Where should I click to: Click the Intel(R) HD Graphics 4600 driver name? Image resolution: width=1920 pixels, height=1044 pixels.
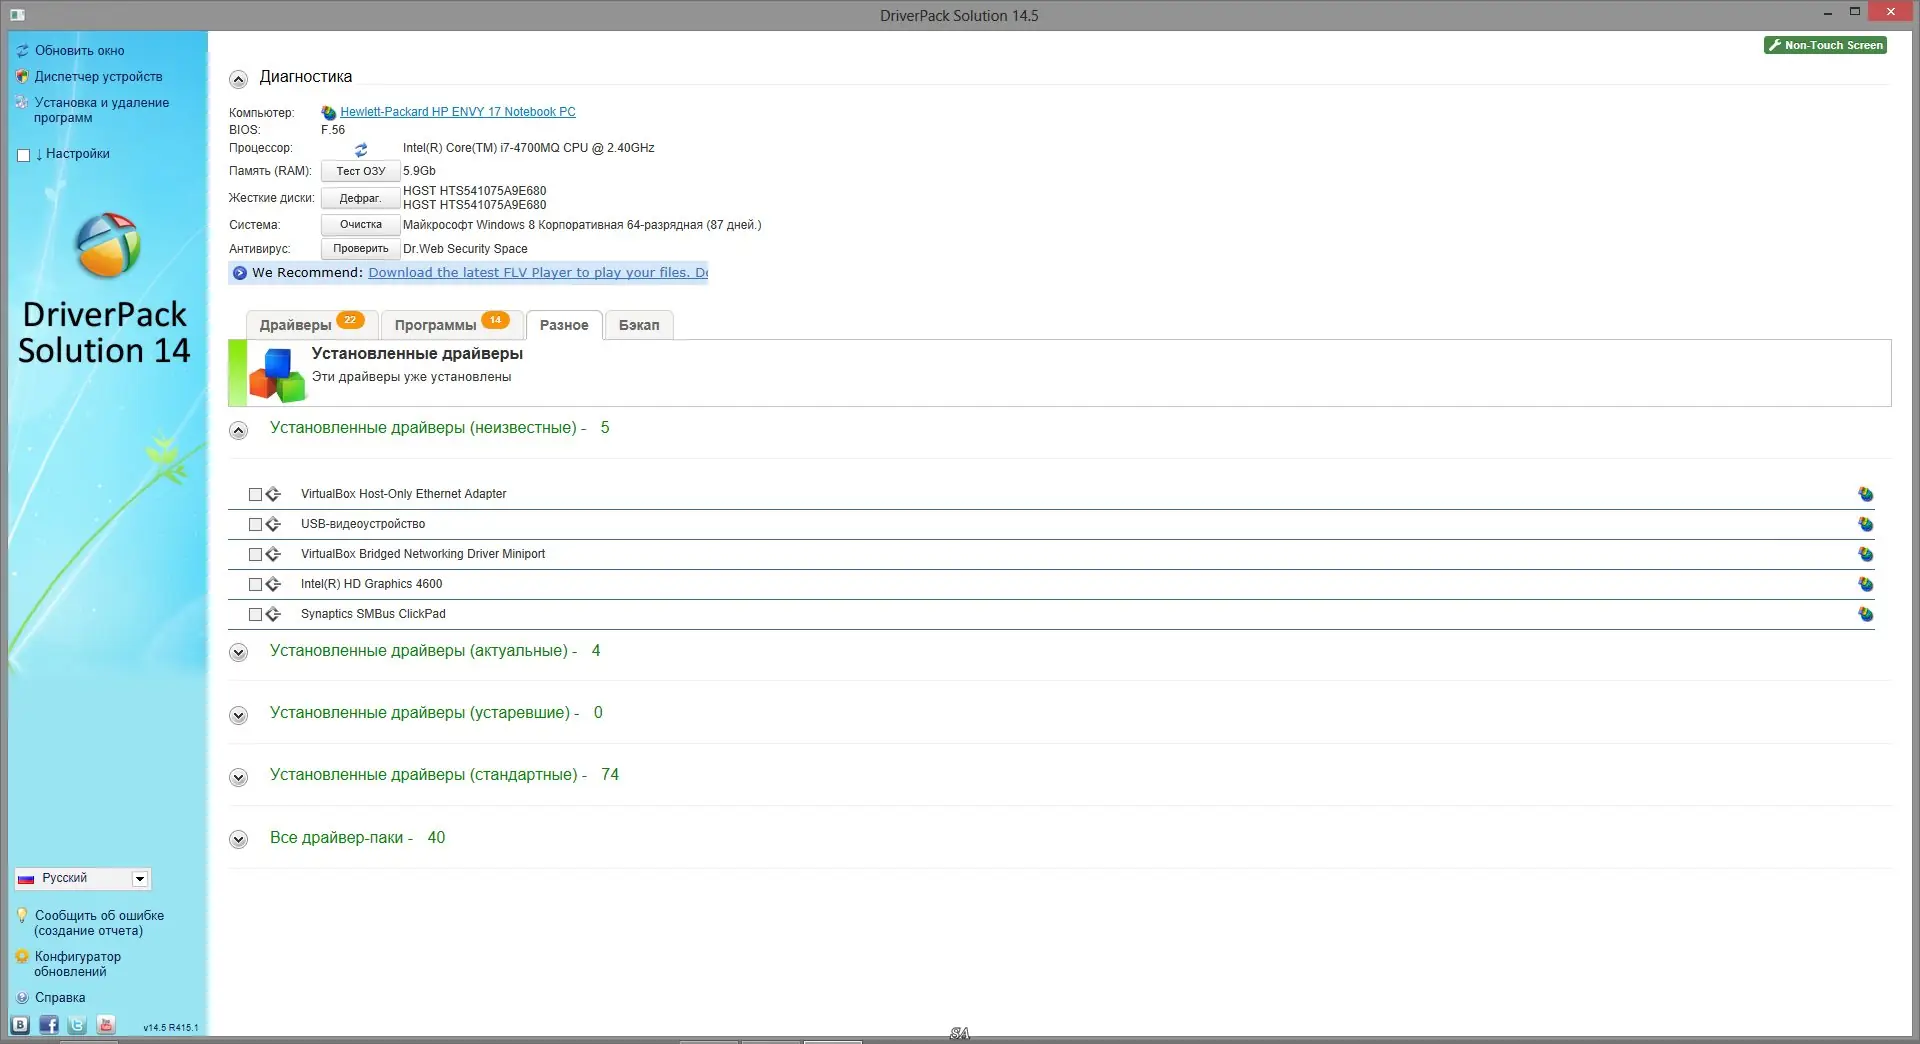pyautogui.click(x=371, y=584)
